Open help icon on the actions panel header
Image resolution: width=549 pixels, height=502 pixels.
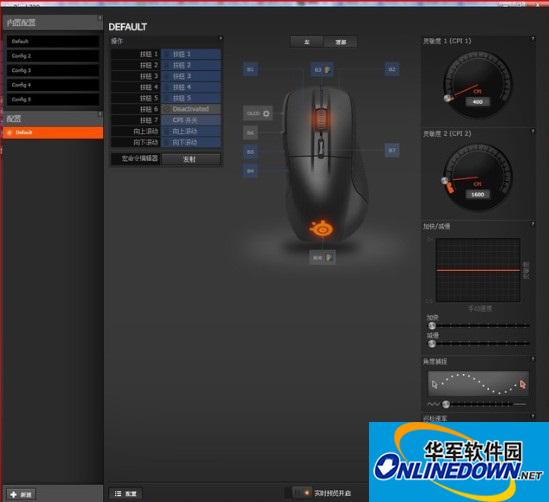coord(220,38)
